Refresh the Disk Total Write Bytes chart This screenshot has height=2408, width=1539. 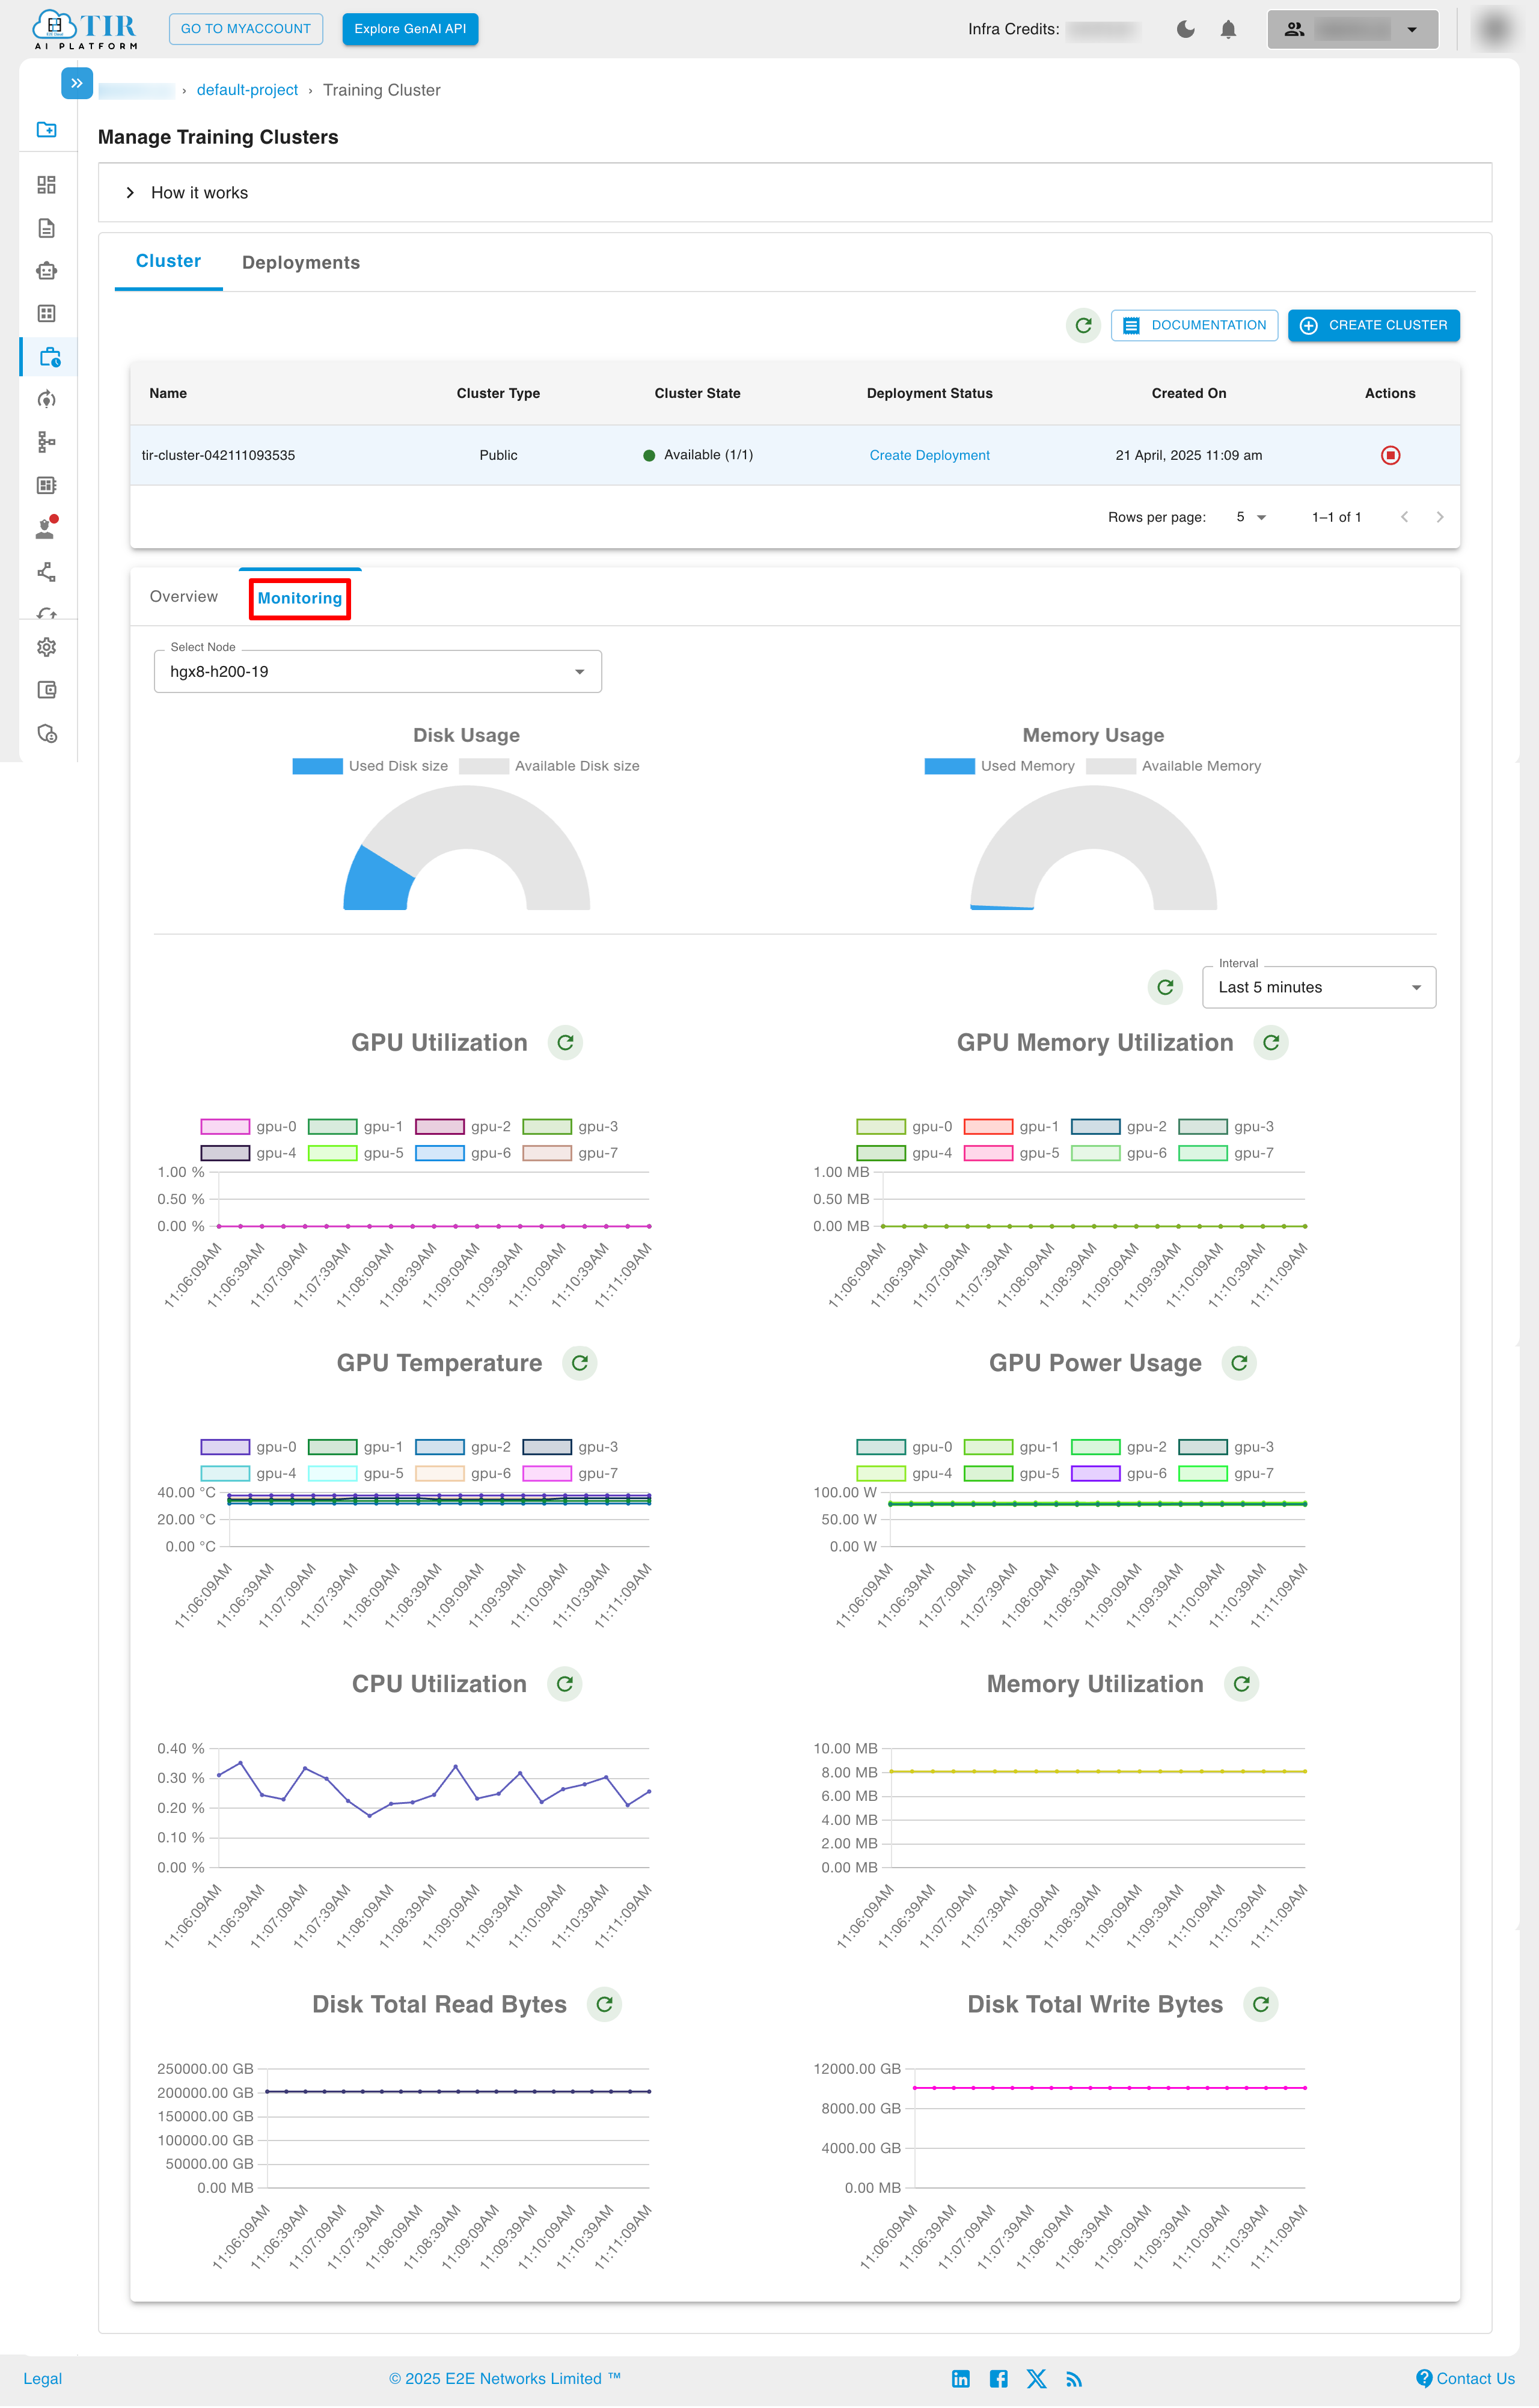[1261, 2004]
